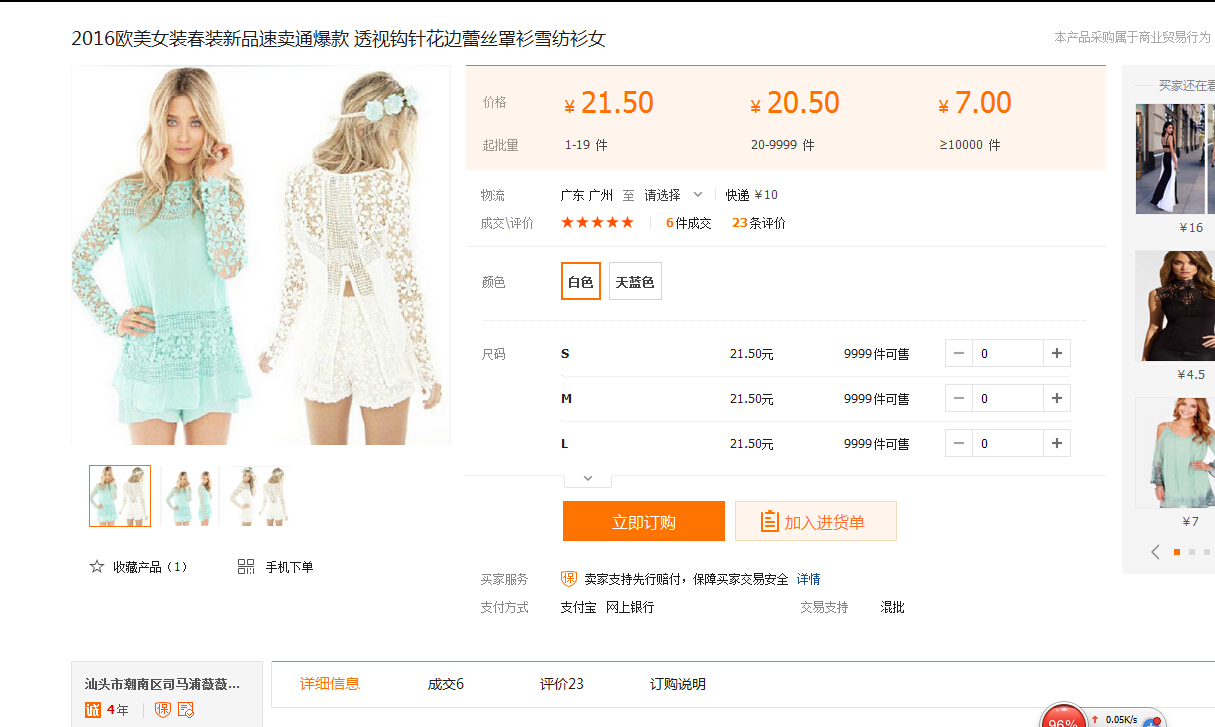Select the 天蓝色 color option
Screen dimensions: 1215x727
pos(635,282)
